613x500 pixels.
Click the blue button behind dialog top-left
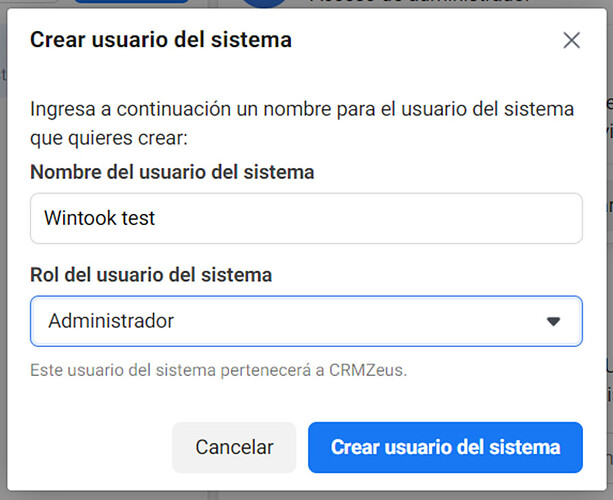(117, 2)
